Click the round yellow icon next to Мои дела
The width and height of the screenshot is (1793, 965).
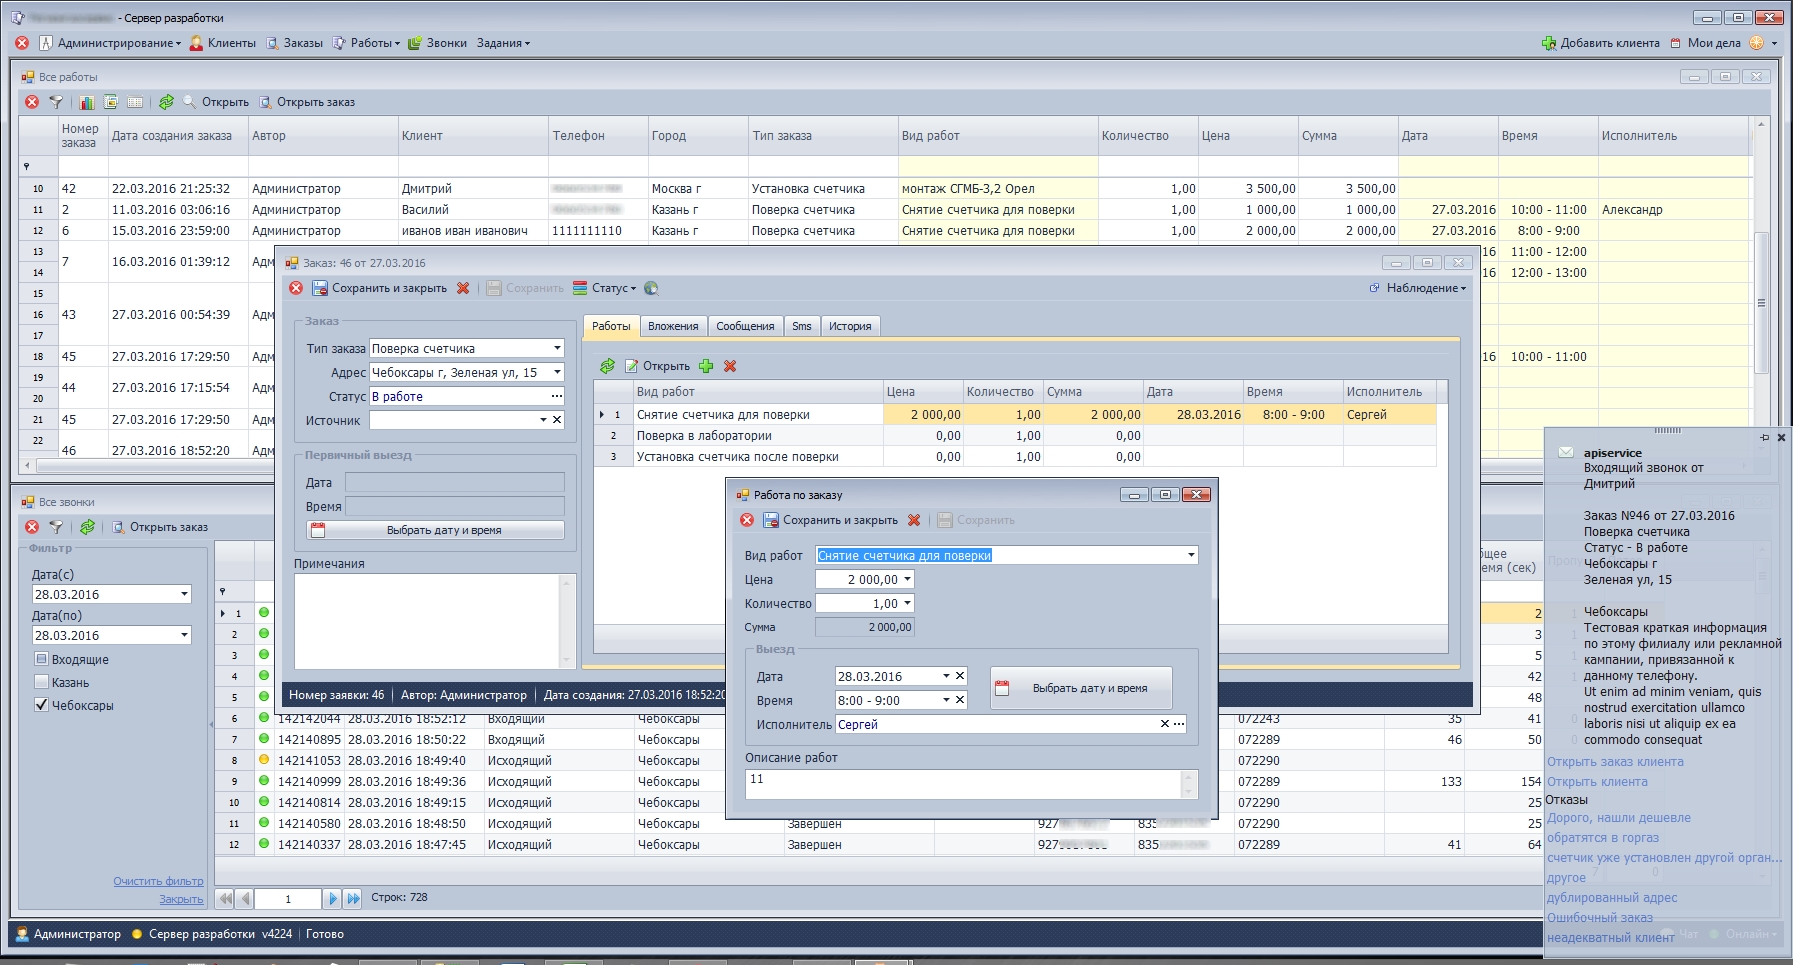1756,43
